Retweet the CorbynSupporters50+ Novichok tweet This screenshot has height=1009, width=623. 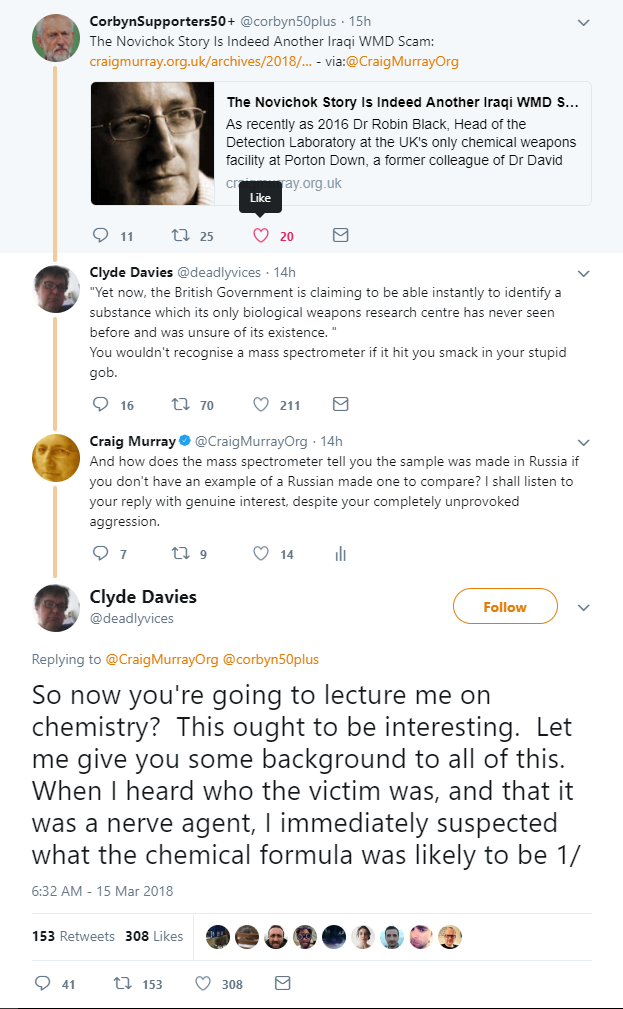180,236
